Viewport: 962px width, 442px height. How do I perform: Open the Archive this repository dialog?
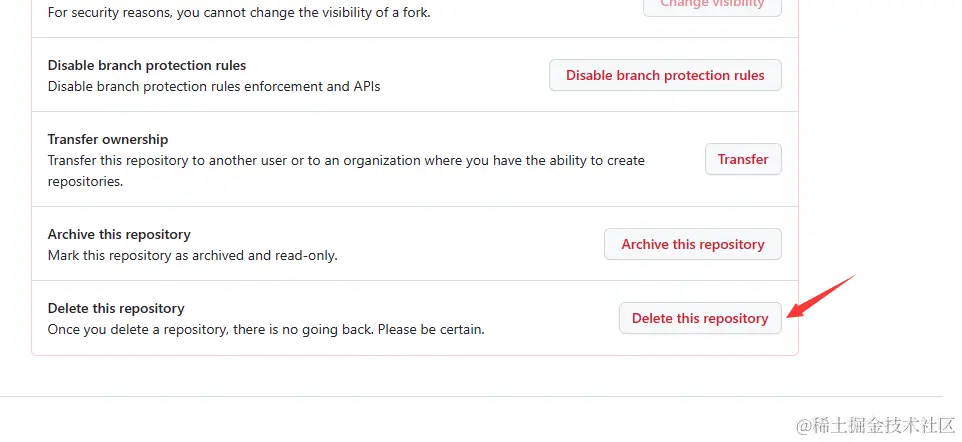(693, 244)
